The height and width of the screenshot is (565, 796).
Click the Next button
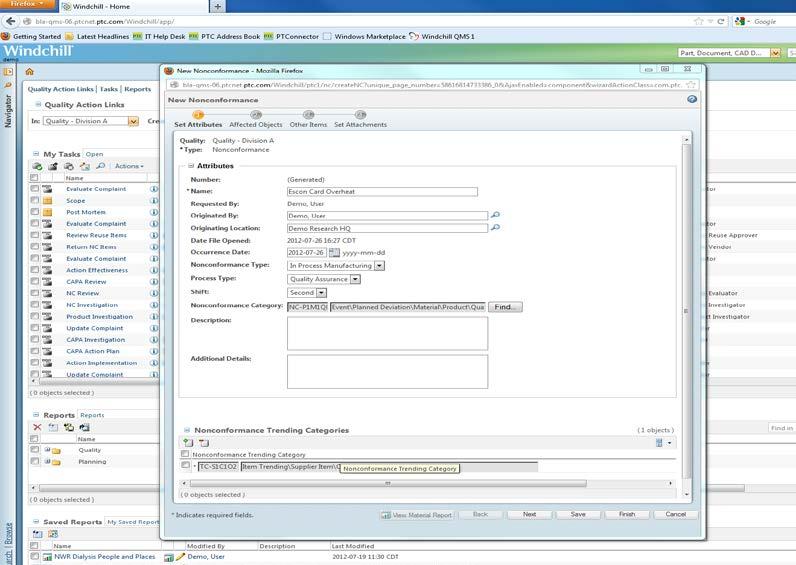(x=529, y=515)
